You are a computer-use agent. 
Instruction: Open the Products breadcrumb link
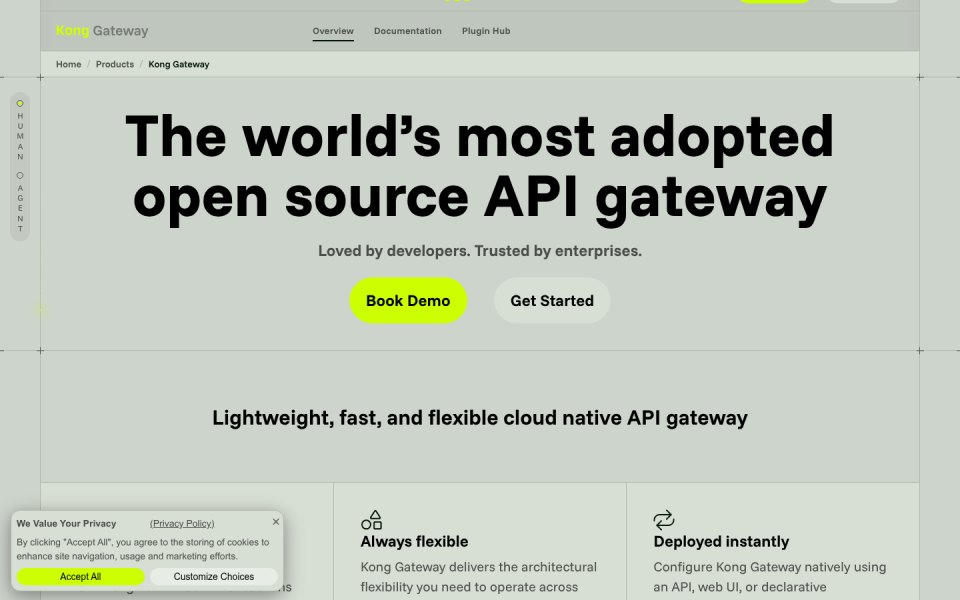[x=114, y=64]
